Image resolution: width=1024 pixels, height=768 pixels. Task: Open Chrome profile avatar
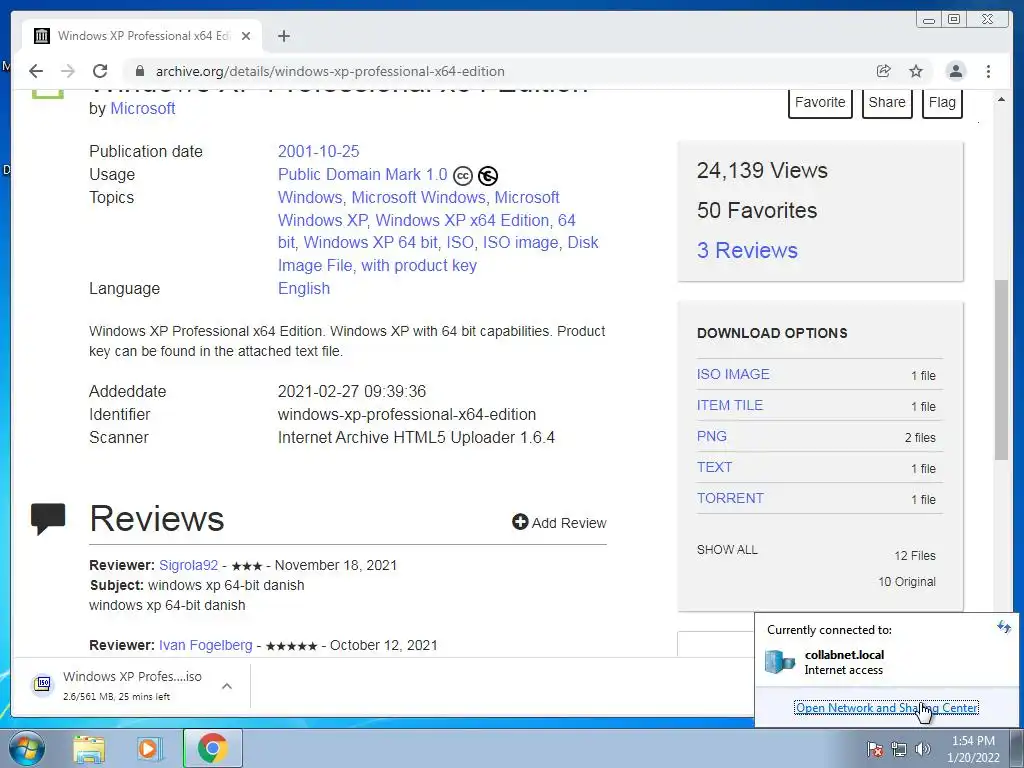tap(955, 71)
